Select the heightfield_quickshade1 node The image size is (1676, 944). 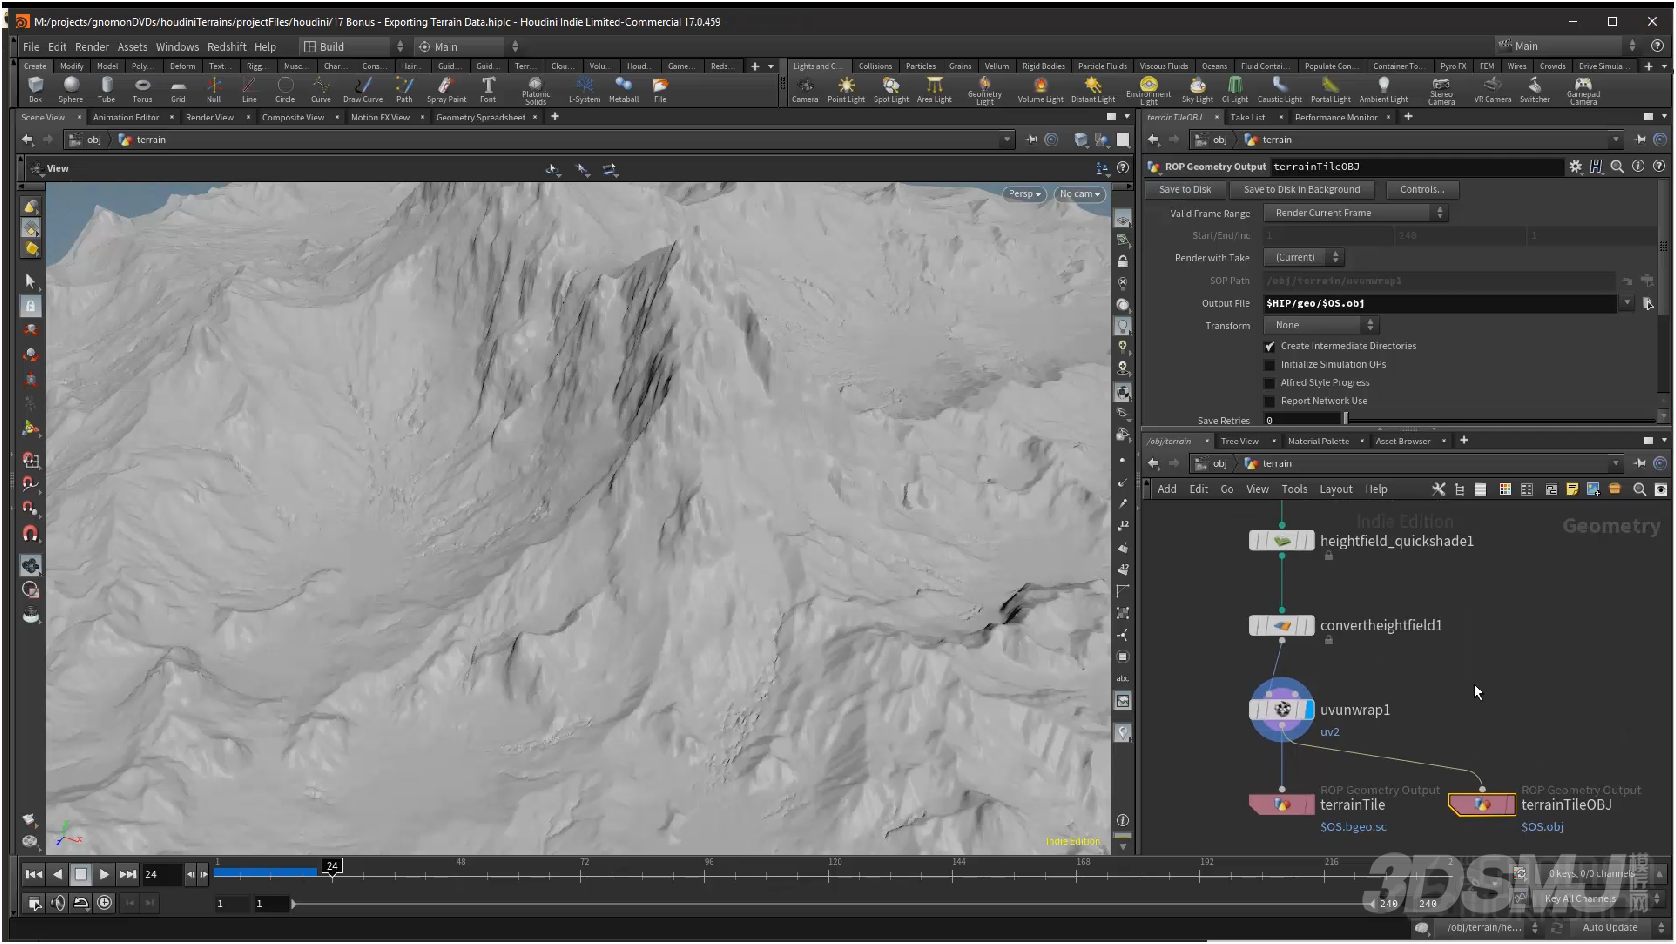(1282, 541)
